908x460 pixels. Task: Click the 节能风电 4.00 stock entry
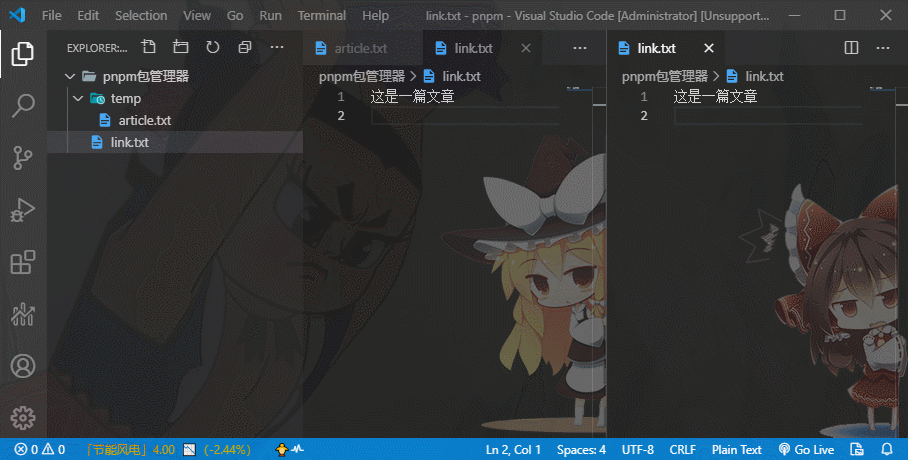[x=130, y=450]
